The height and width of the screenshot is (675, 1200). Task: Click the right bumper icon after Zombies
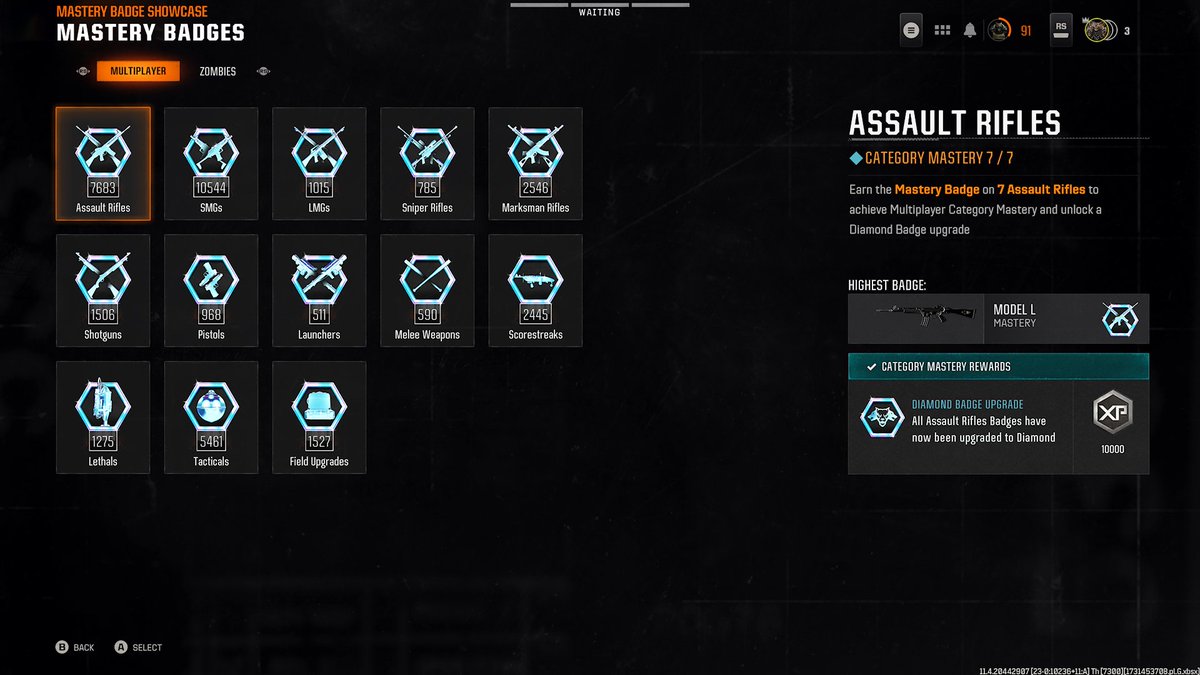point(263,72)
